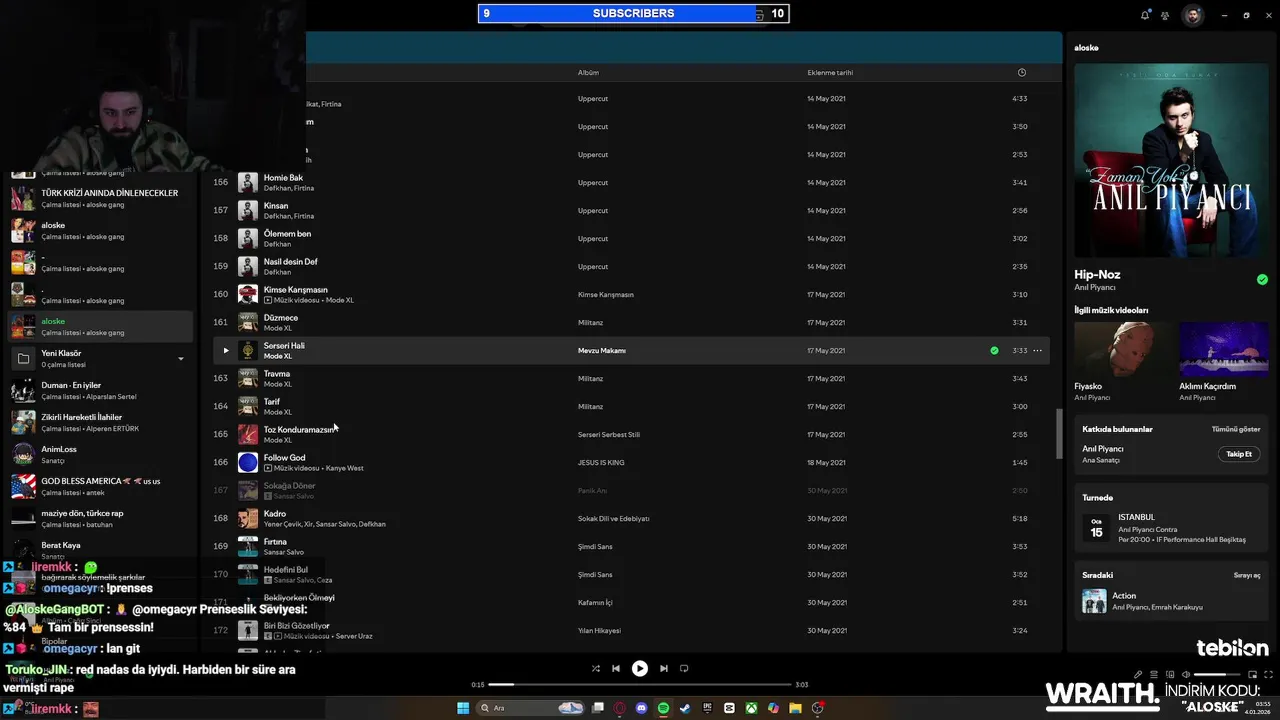This screenshot has height=720, width=1280.
Task: Click the Windows taskbar search box
Action: tap(530, 708)
